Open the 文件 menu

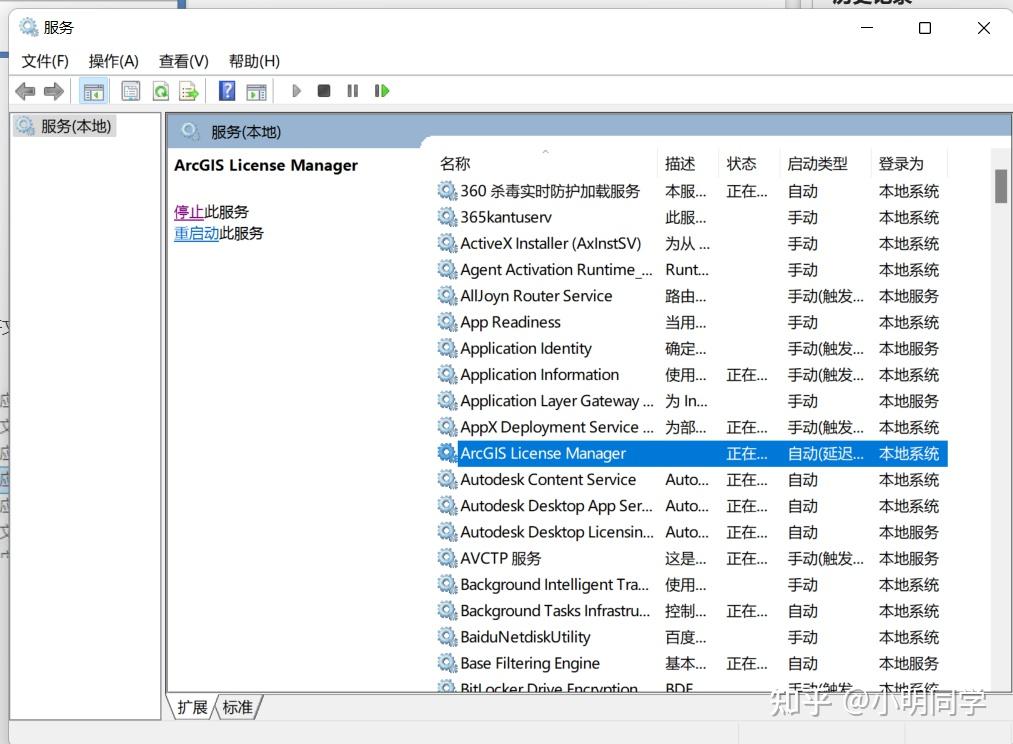coord(44,61)
